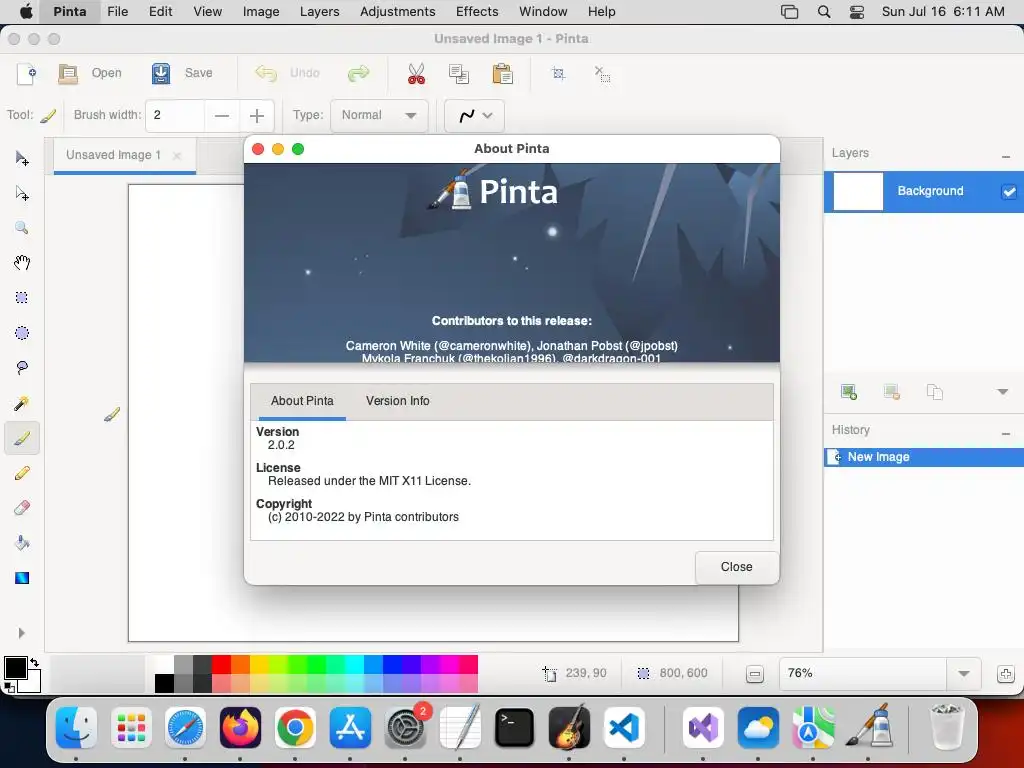
Task: Click Crop to Selection icon
Action: 558,73
